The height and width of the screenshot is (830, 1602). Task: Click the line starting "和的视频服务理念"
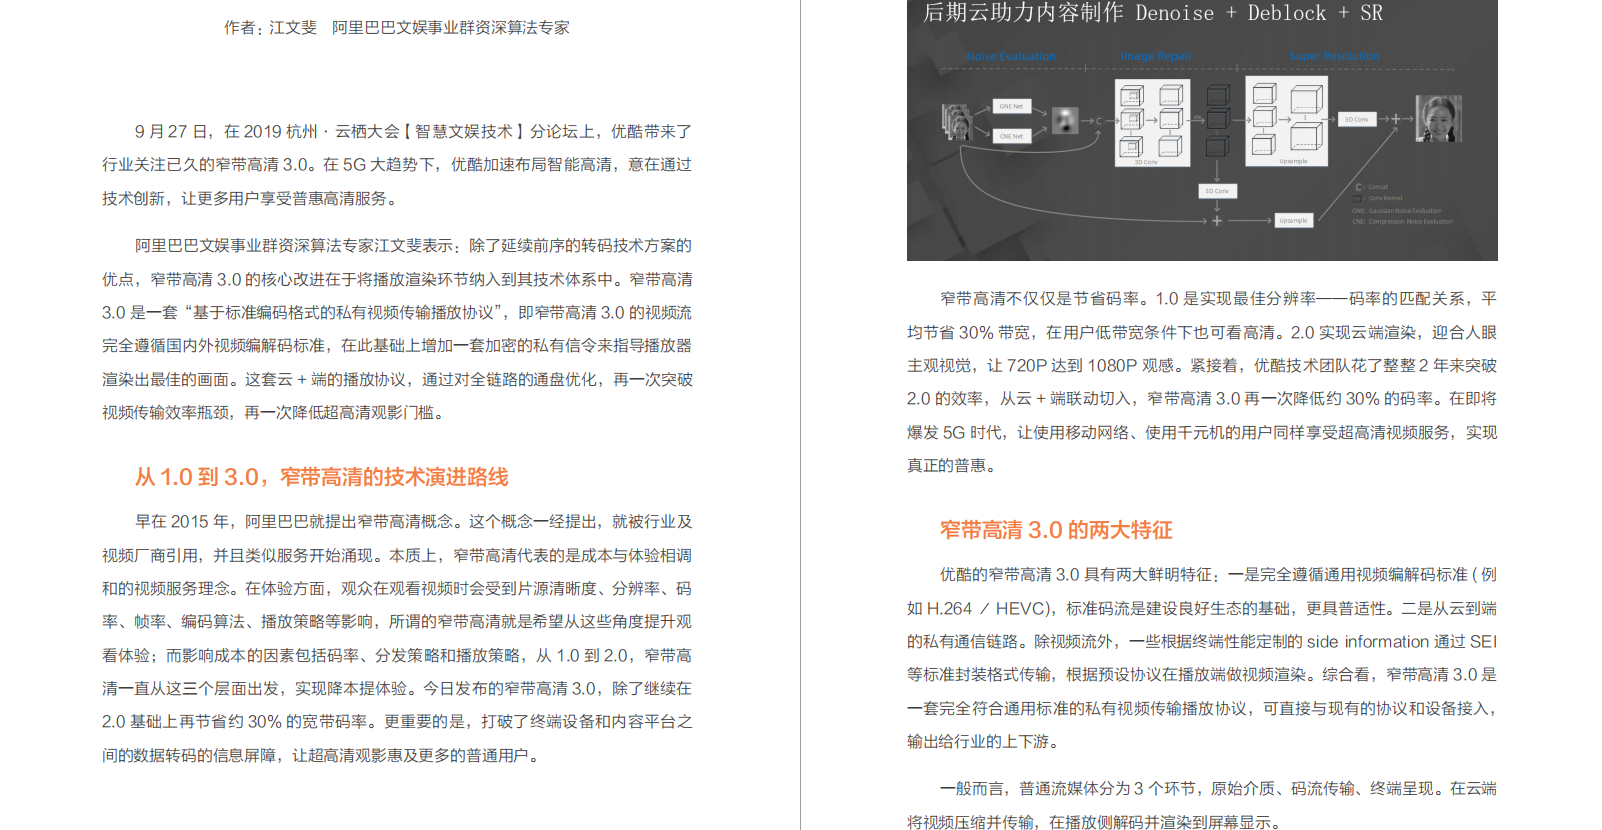[x=397, y=589]
